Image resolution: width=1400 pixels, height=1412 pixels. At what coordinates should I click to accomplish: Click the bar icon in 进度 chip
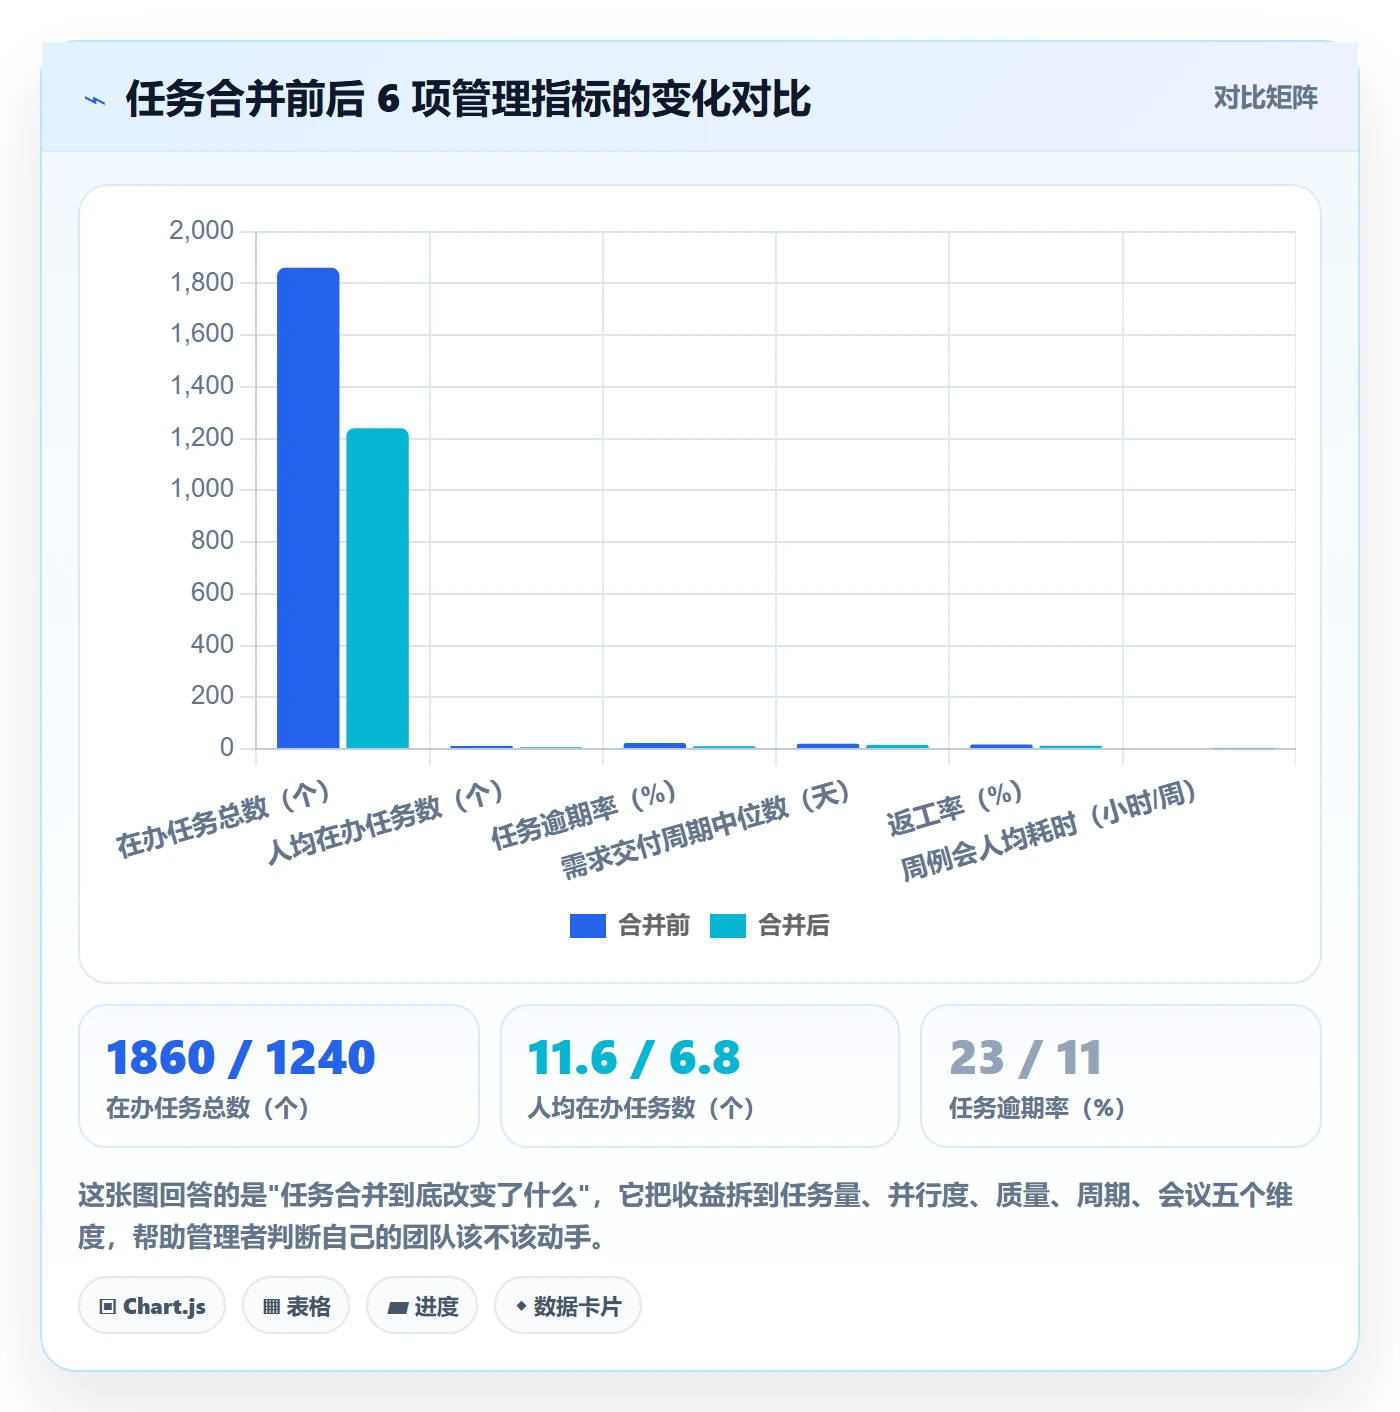click(397, 1308)
